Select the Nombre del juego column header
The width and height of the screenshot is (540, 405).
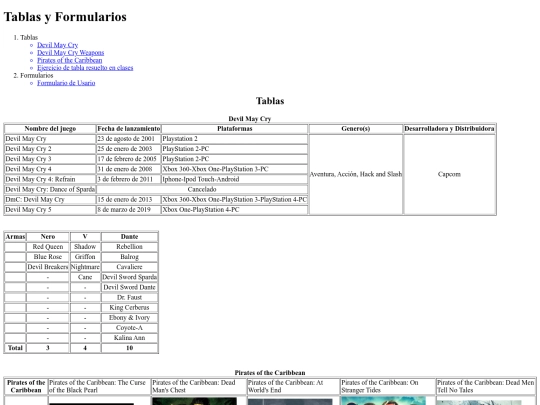(50, 129)
